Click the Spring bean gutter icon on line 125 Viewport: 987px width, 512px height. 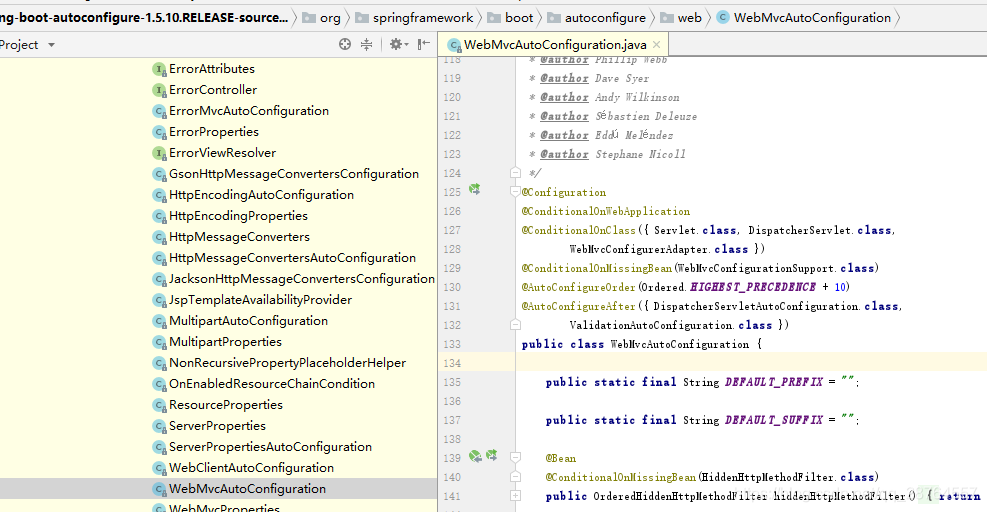click(x=475, y=189)
